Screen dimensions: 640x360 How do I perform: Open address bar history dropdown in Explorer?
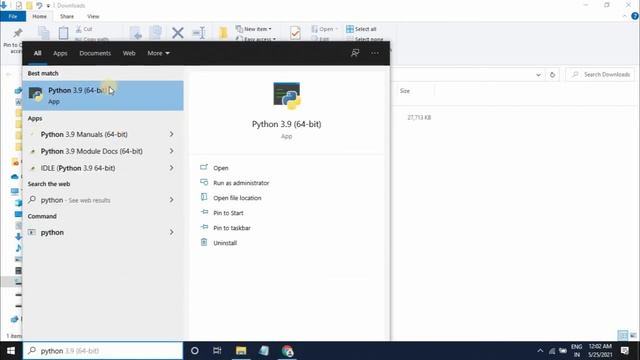[538, 75]
